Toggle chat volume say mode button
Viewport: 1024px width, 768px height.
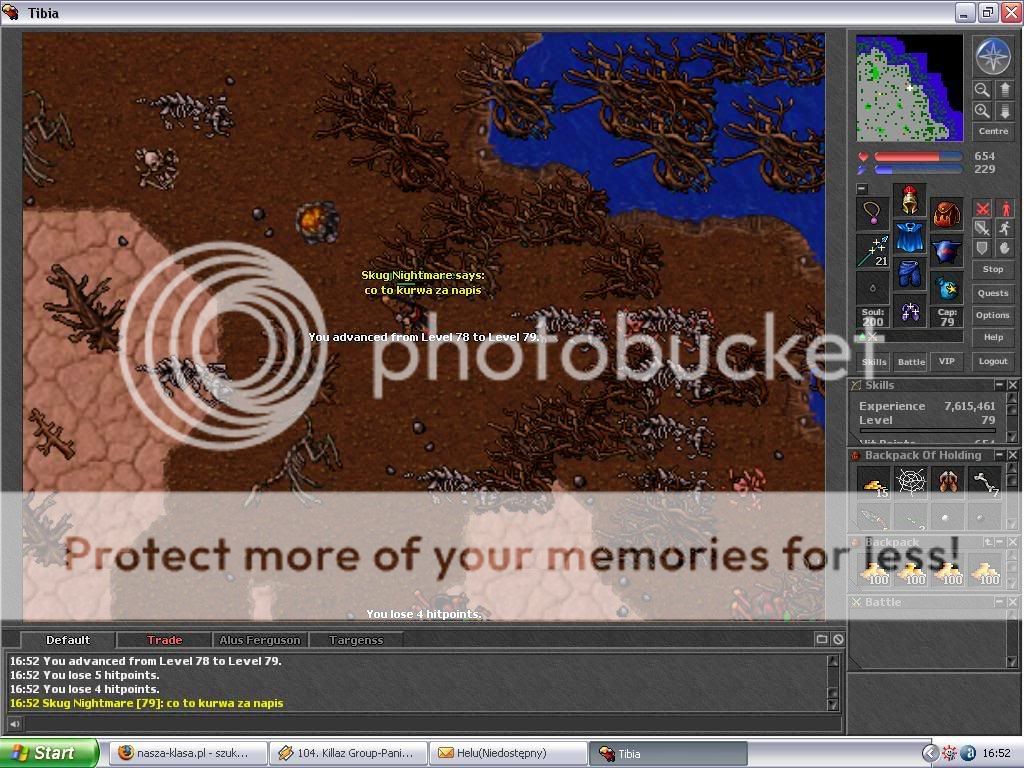point(14,724)
